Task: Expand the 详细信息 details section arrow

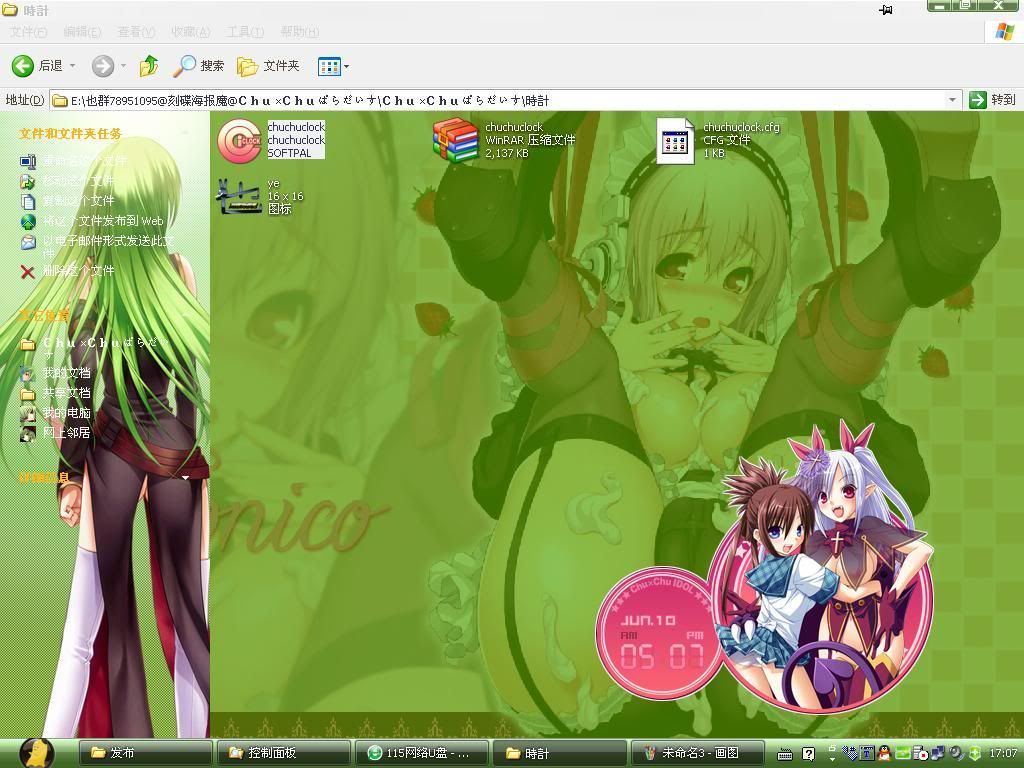Action: tap(185, 478)
